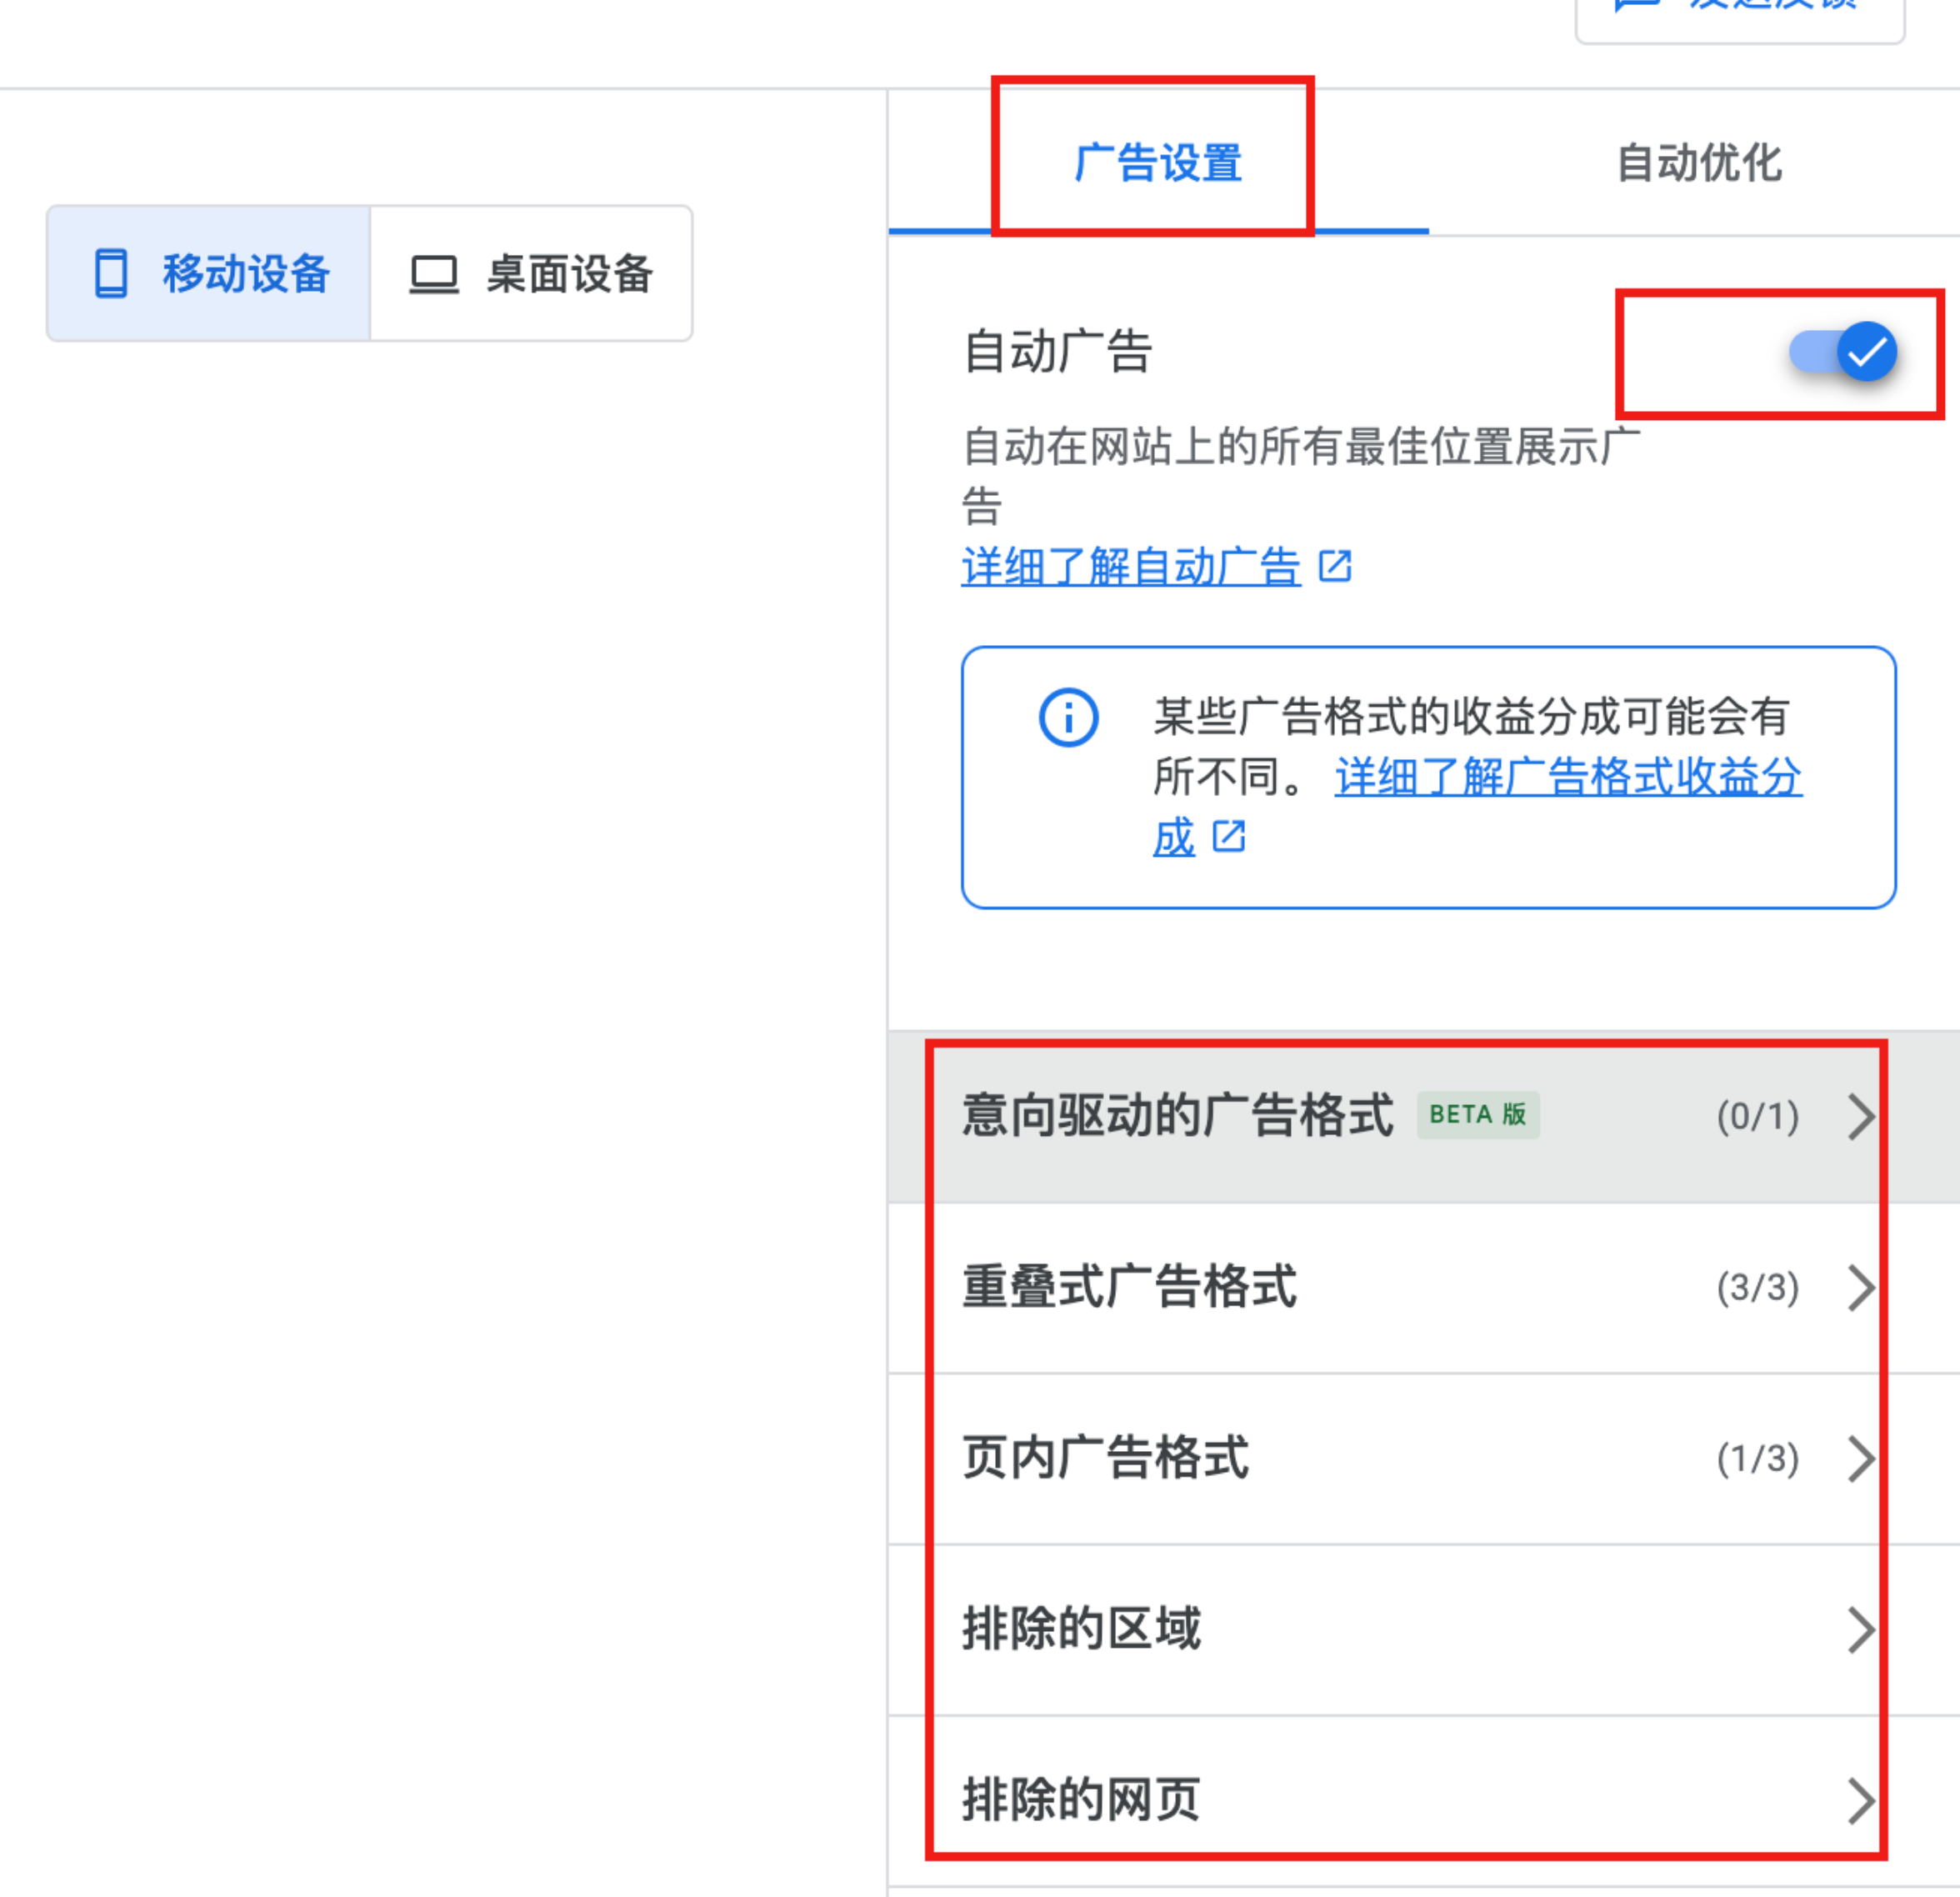Open 排除的网页 settings

click(x=1423, y=1801)
